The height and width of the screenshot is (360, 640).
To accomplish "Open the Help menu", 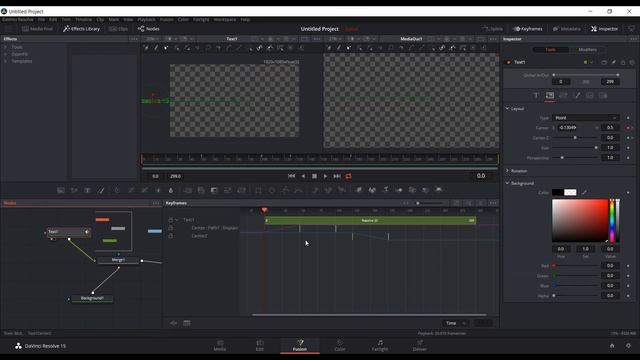I will coord(245,19).
